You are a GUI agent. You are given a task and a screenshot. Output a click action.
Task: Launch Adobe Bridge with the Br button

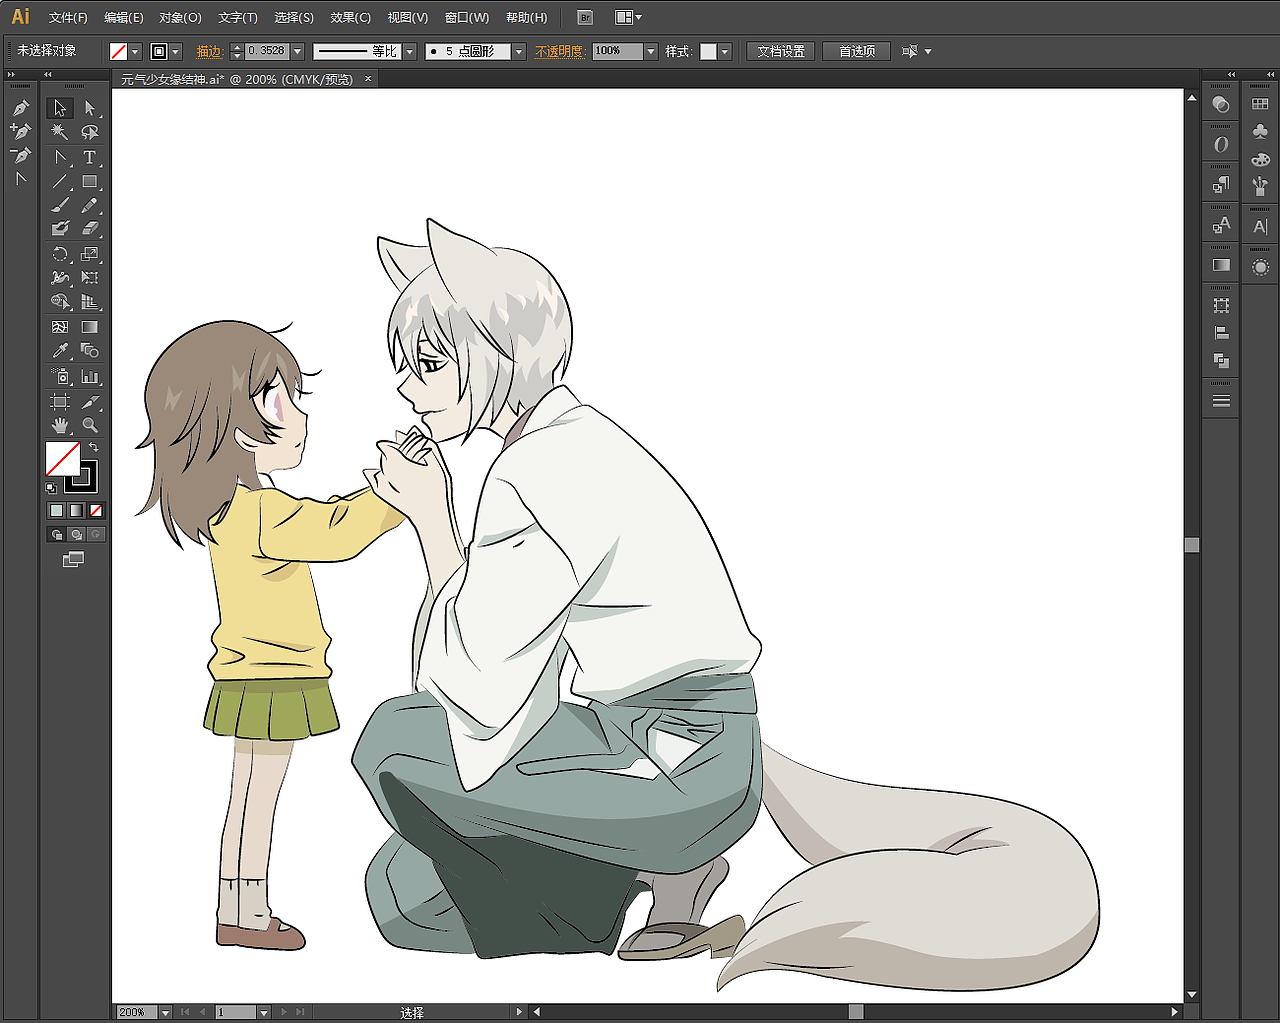click(x=585, y=17)
